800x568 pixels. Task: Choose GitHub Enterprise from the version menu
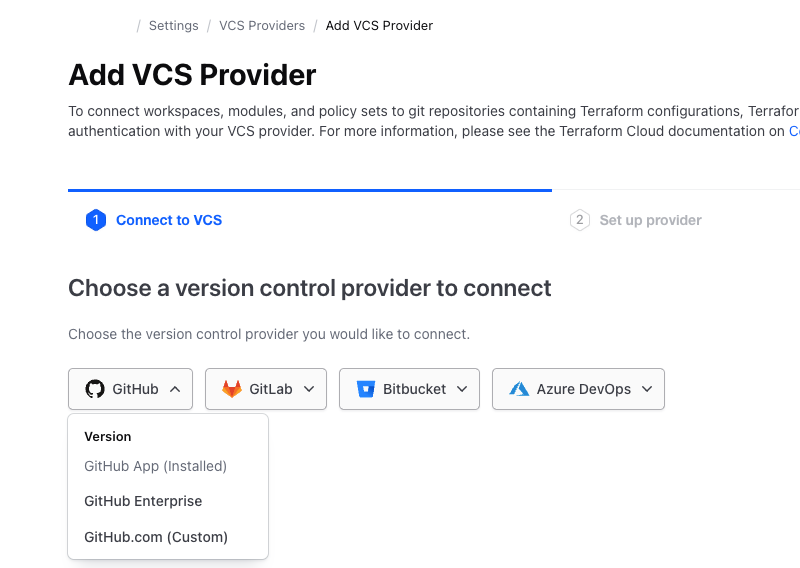click(143, 501)
